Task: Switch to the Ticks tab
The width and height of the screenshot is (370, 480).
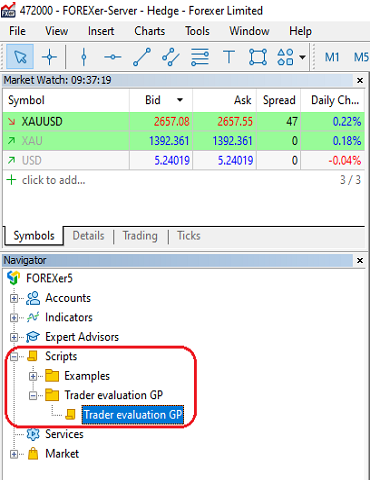Action: coord(189,236)
